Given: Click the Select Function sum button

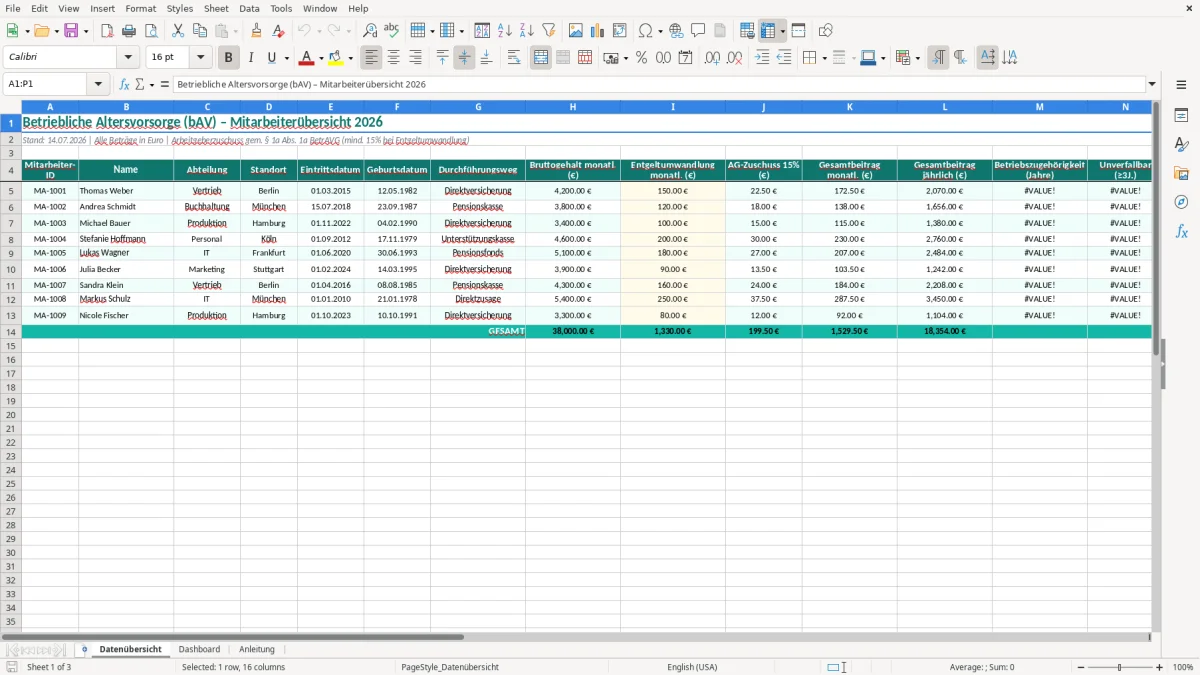Looking at the screenshot, I should click(139, 84).
